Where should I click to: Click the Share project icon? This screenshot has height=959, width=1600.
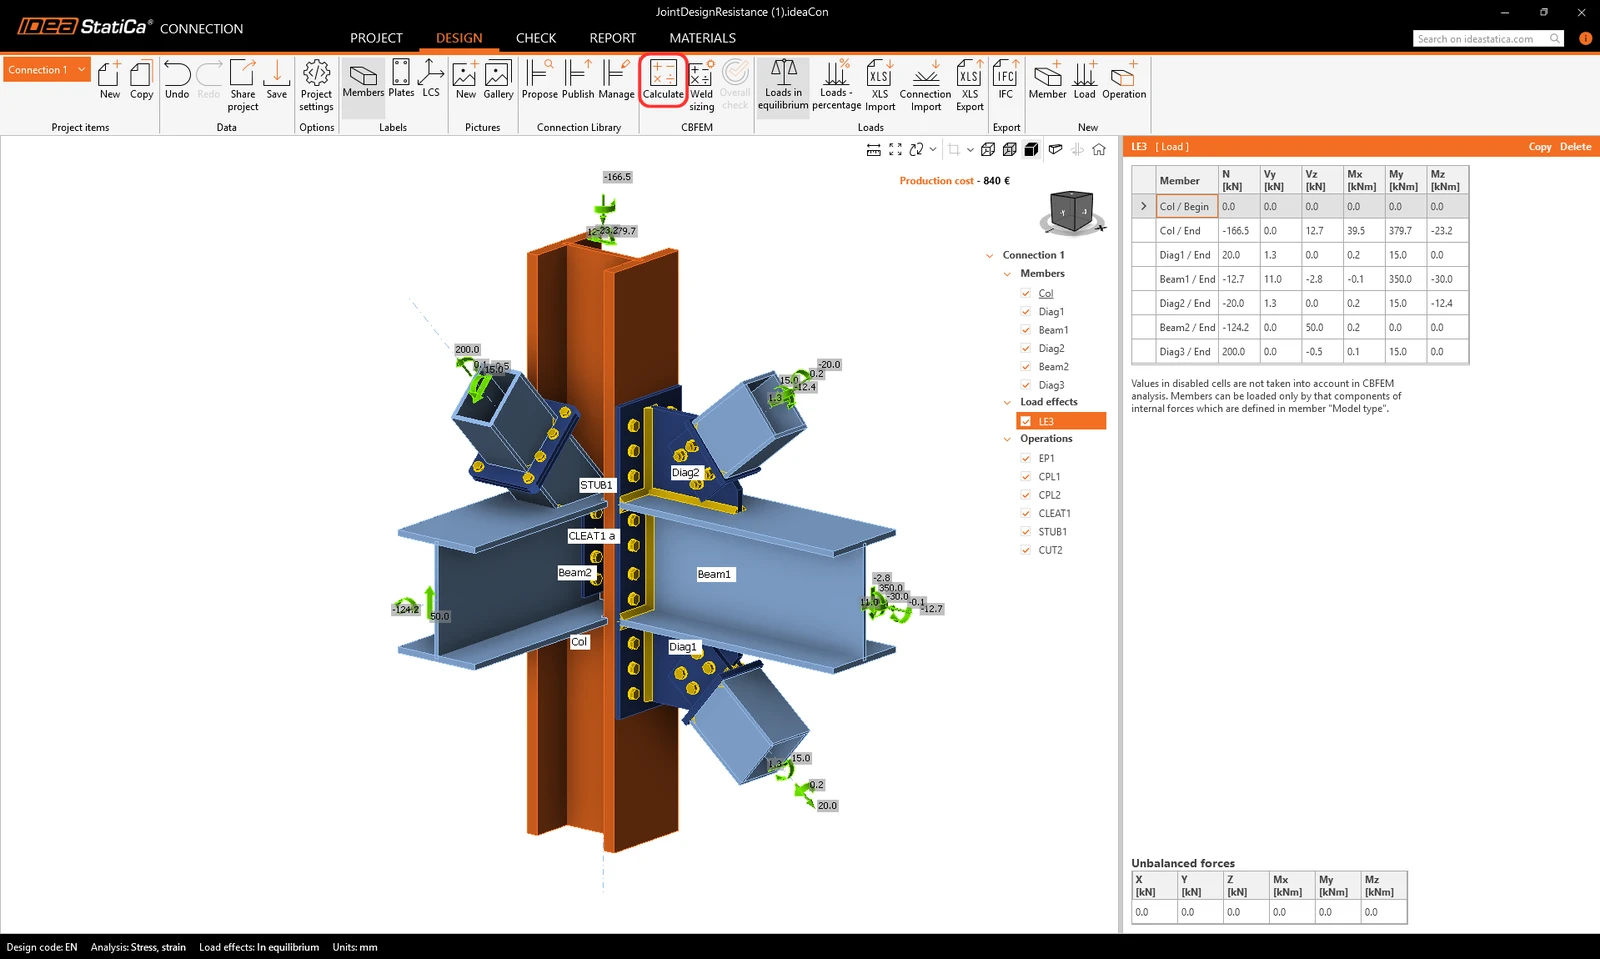point(243,85)
